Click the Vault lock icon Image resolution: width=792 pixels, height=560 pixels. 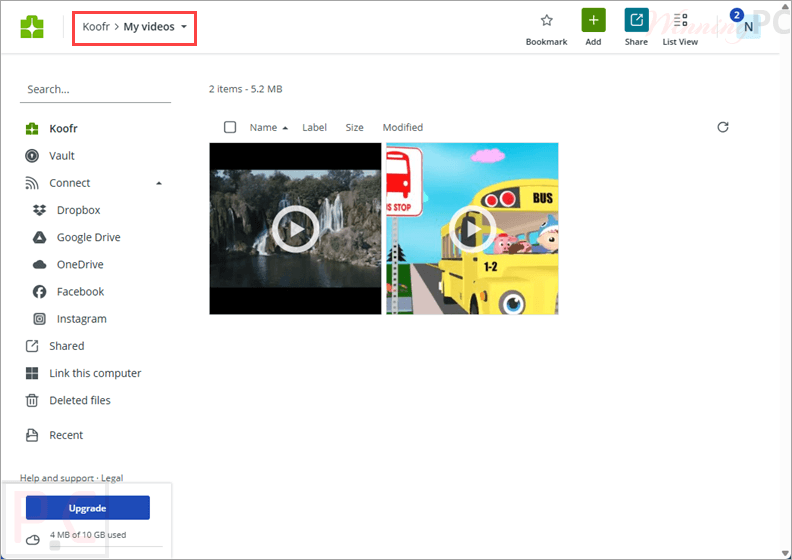pyautogui.click(x=32, y=156)
